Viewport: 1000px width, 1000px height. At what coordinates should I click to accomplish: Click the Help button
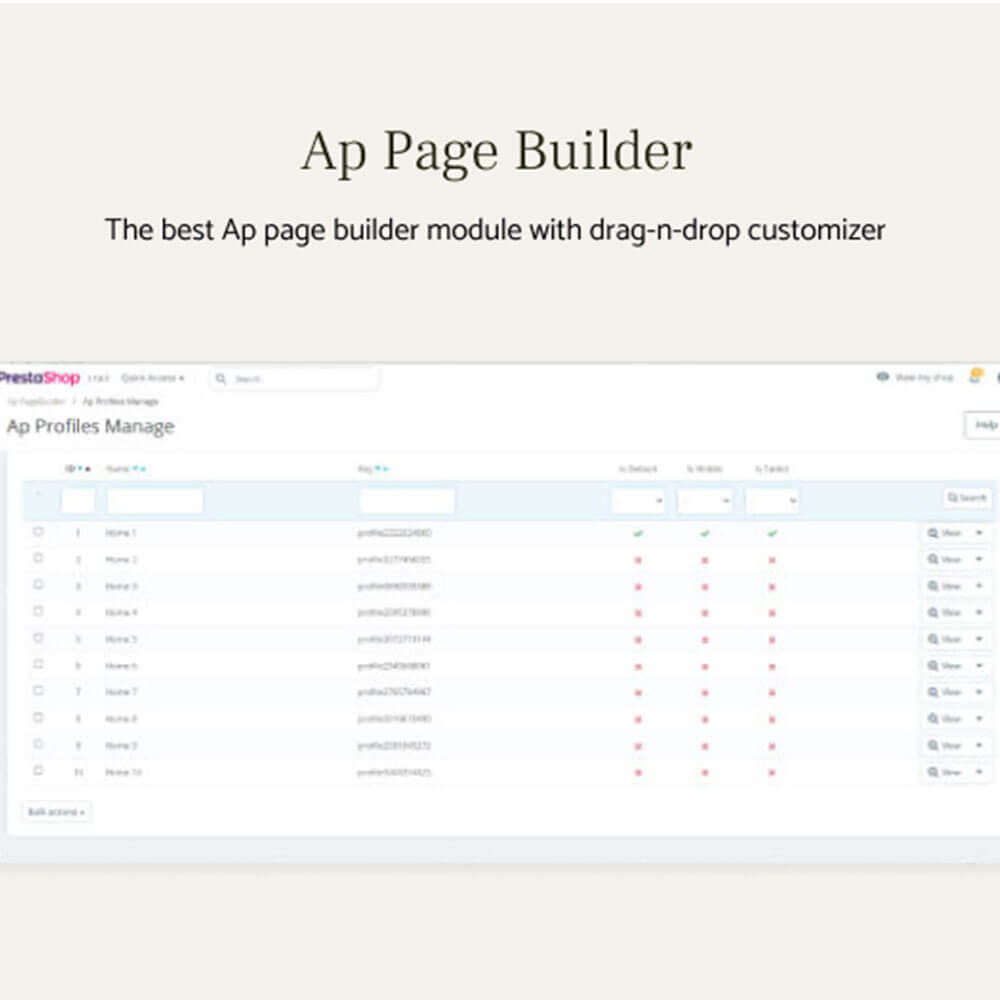[983, 425]
